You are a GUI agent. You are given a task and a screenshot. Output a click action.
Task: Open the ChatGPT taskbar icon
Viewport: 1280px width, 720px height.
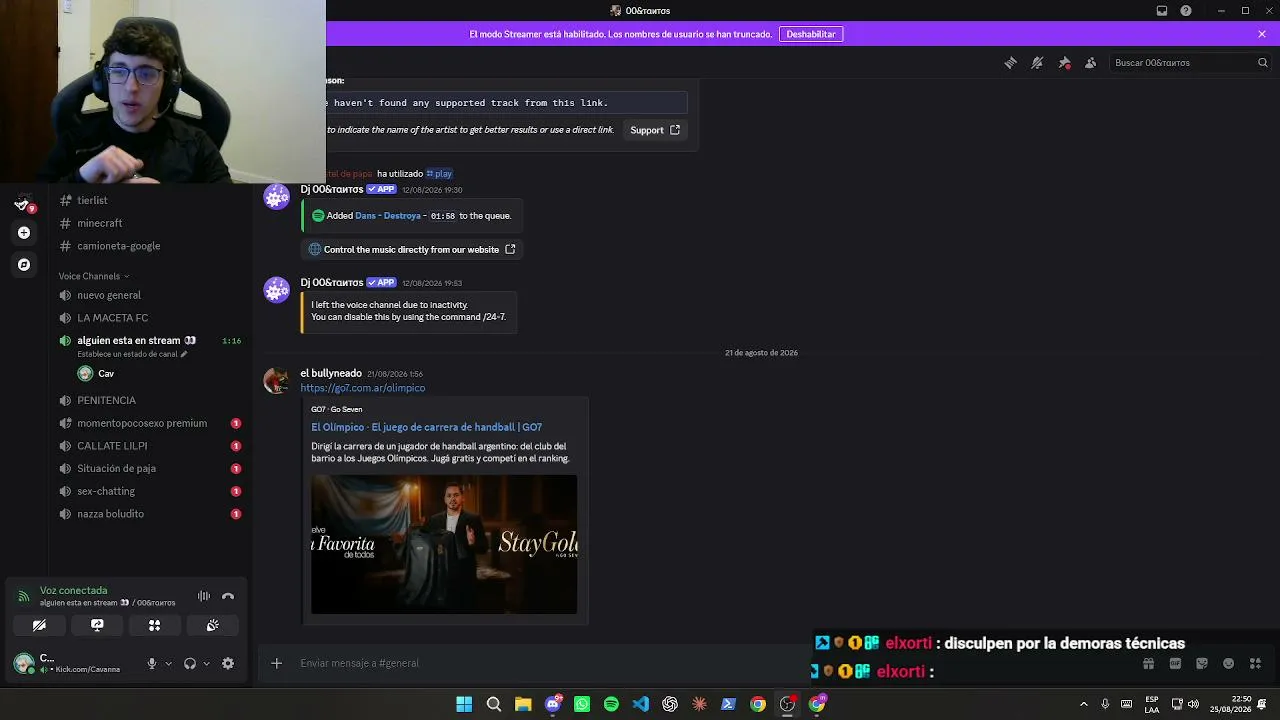point(670,704)
